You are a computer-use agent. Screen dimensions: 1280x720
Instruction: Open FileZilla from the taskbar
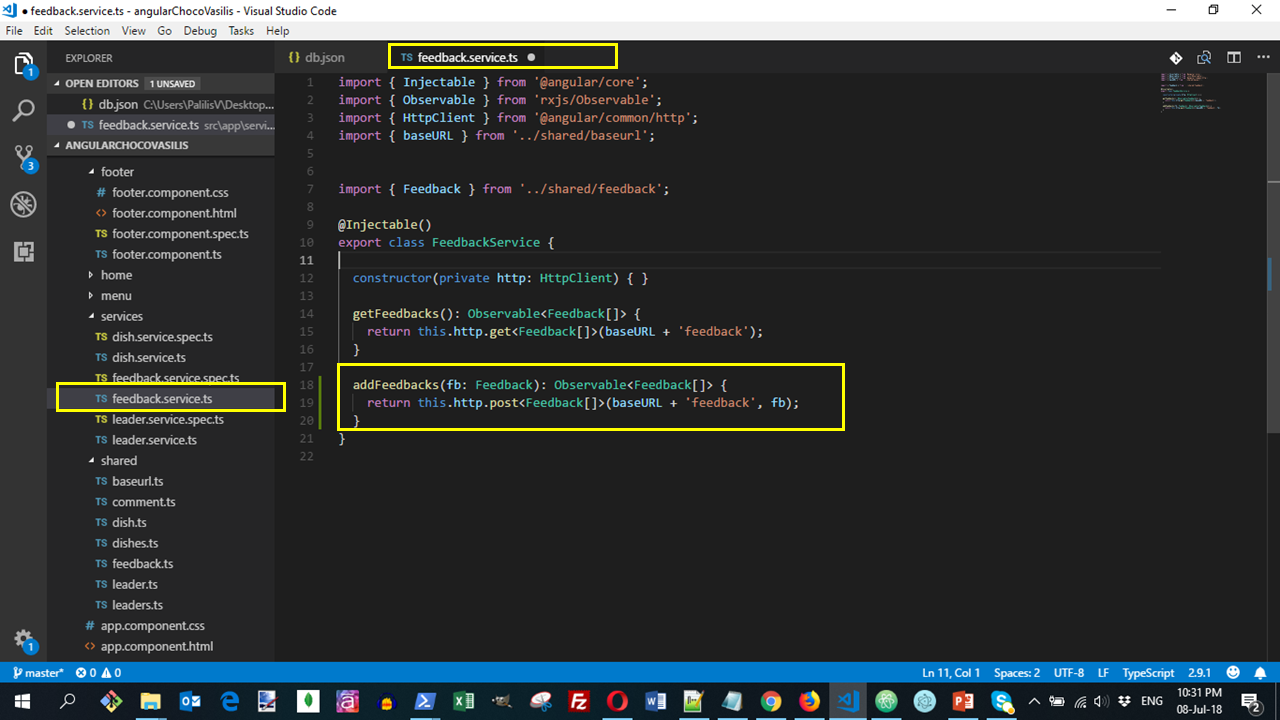[578, 701]
